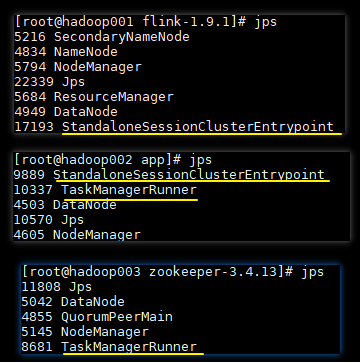
Task: Click the 5042 DataNode entry
Action: [x=73, y=302]
